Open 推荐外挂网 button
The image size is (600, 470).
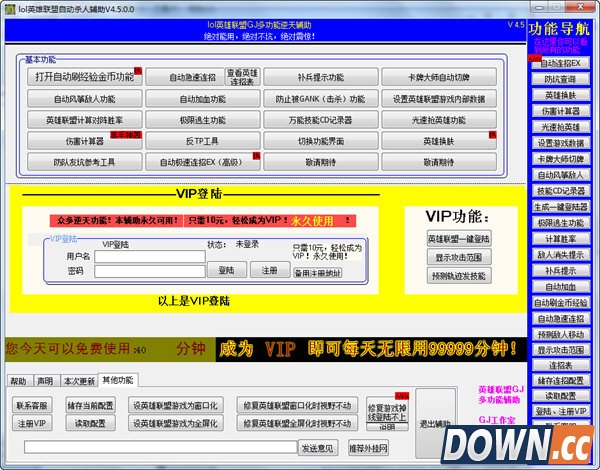[368, 448]
